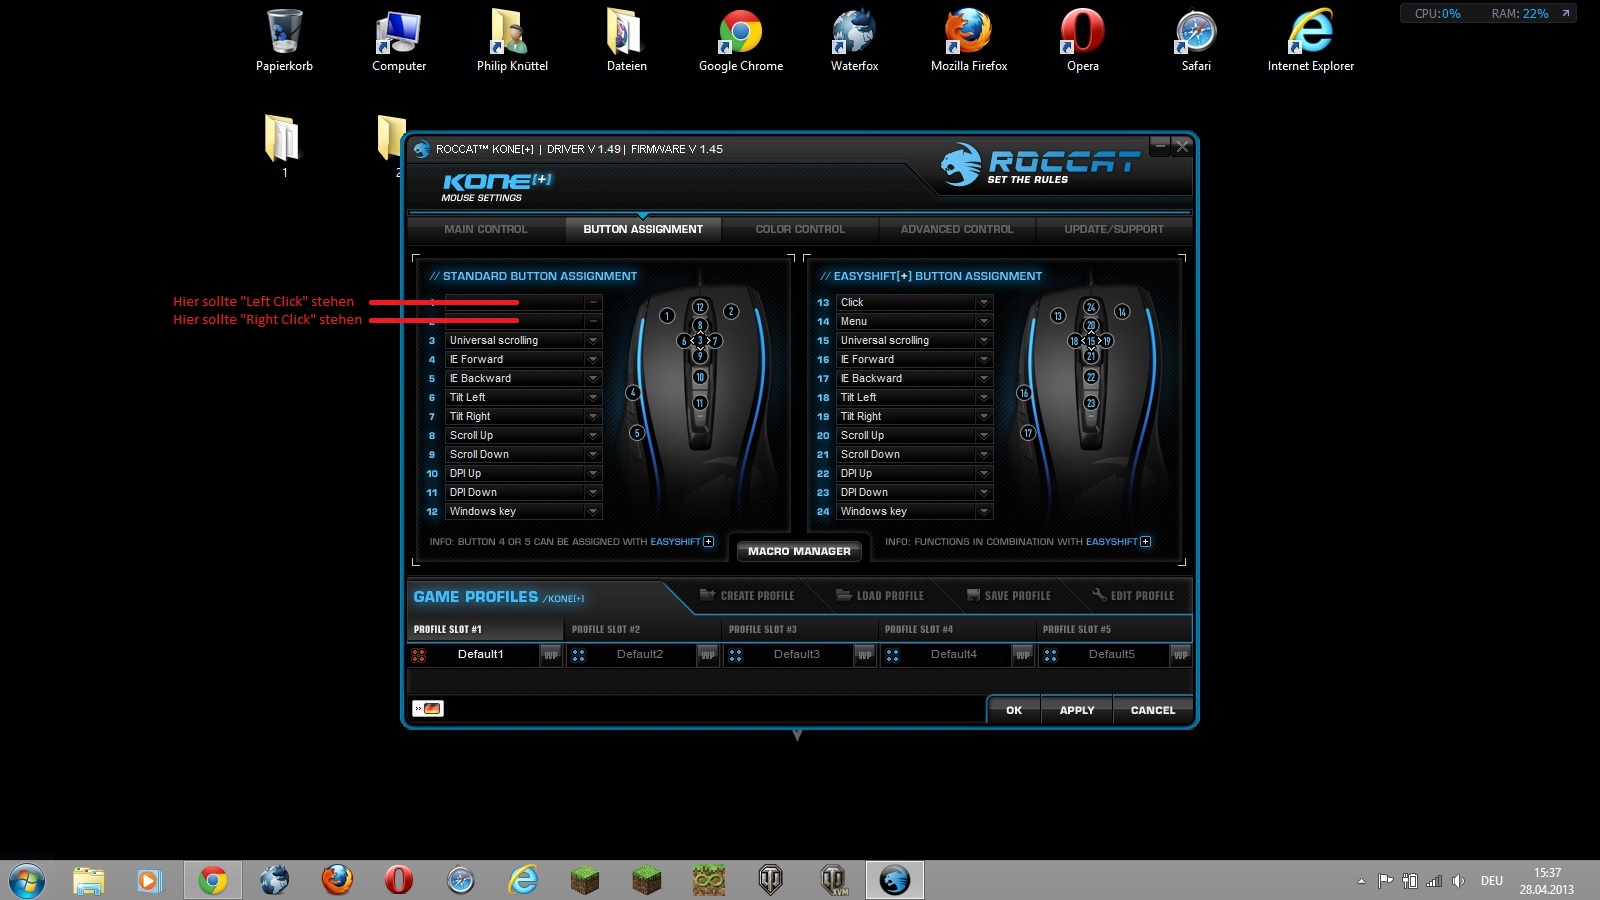1600x900 pixels.
Task: Select the Dateien folder on the desktop
Action: [x=627, y=40]
